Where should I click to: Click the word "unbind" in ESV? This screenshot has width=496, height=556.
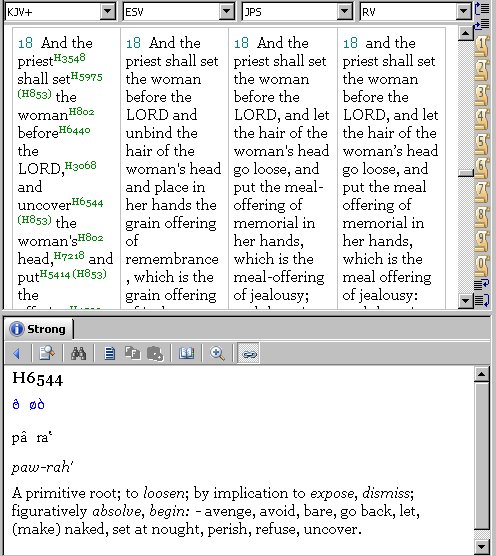click(149, 133)
